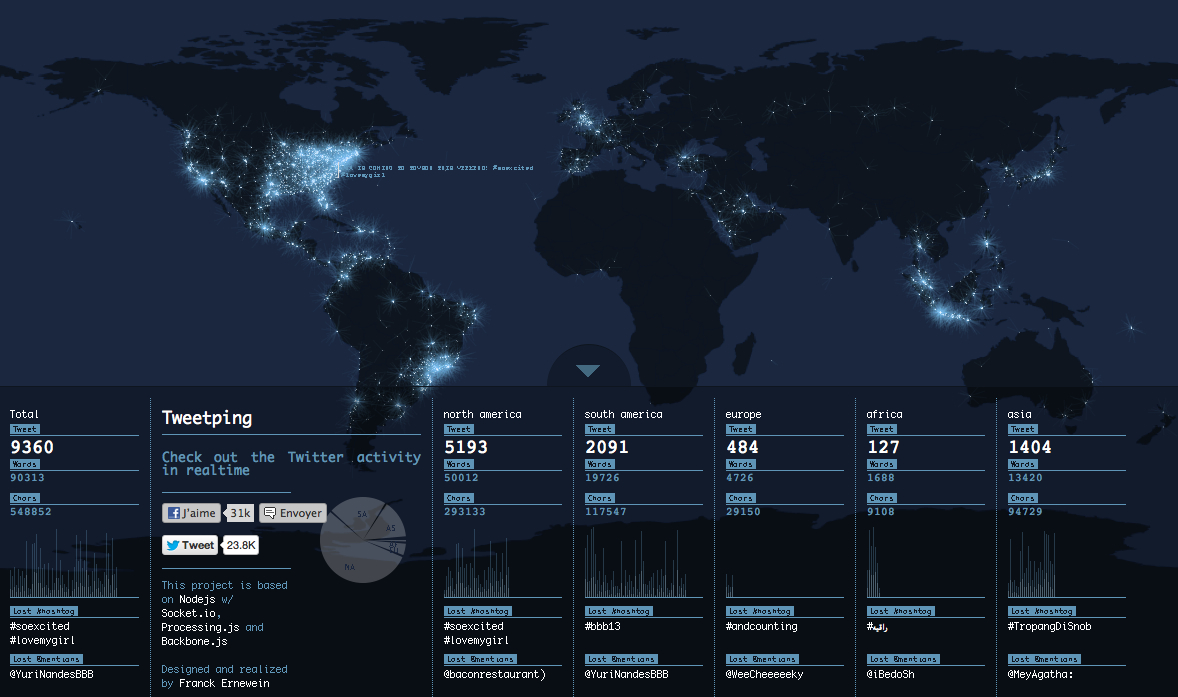Click the continent pie chart

pyautogui.click(x=363, y=540)
